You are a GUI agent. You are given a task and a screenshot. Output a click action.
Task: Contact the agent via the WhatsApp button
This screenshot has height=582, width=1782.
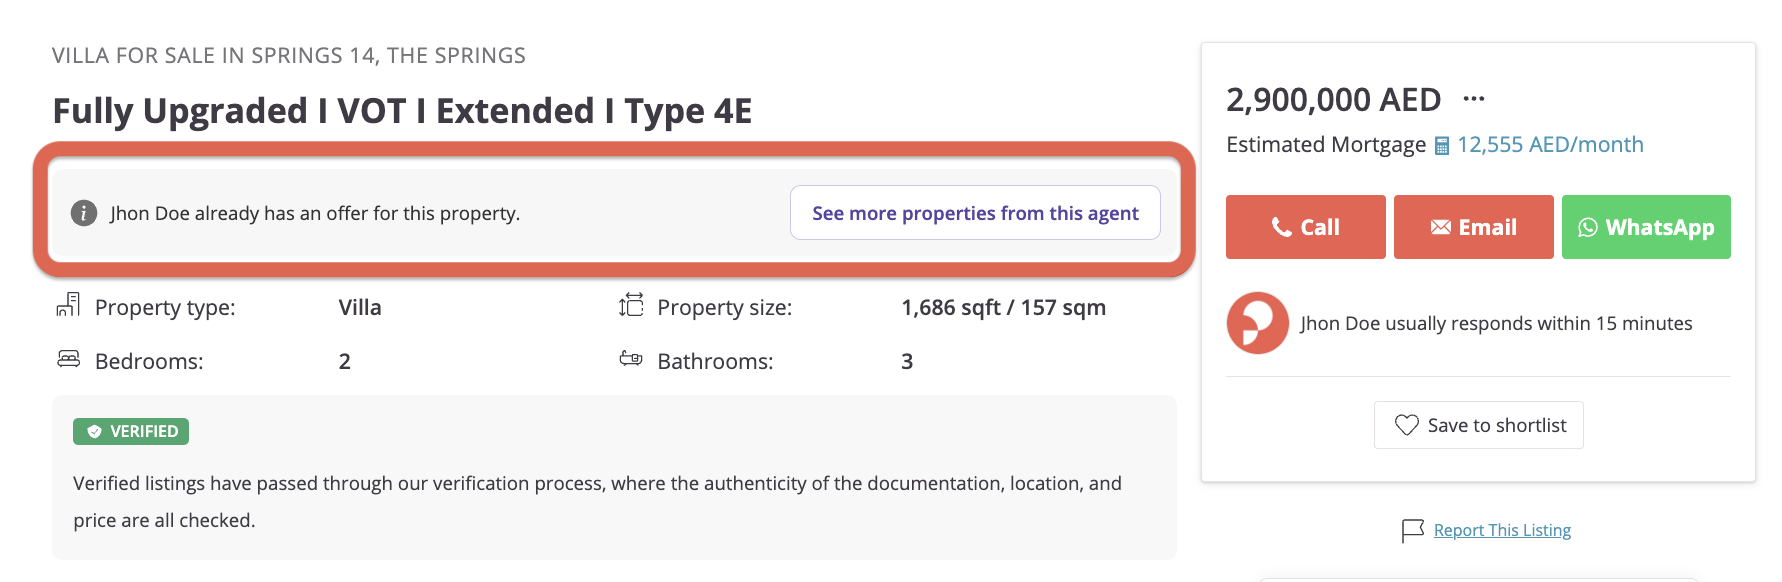coord(1646,227)
